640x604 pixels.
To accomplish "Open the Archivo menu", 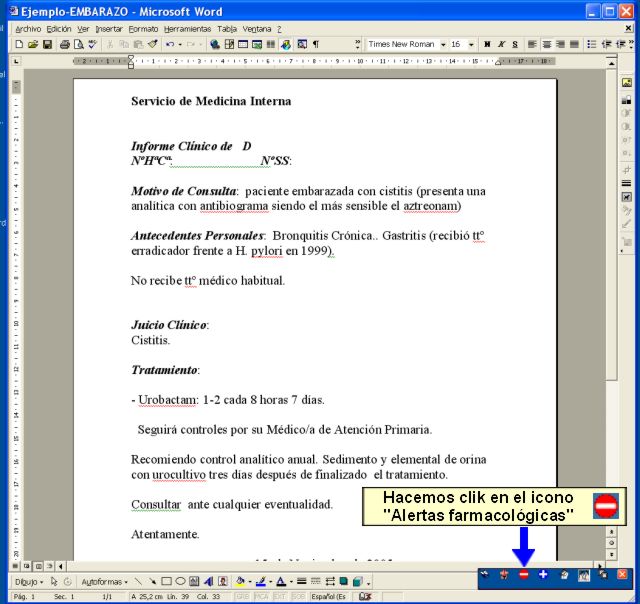I will (x=28, y=29).
